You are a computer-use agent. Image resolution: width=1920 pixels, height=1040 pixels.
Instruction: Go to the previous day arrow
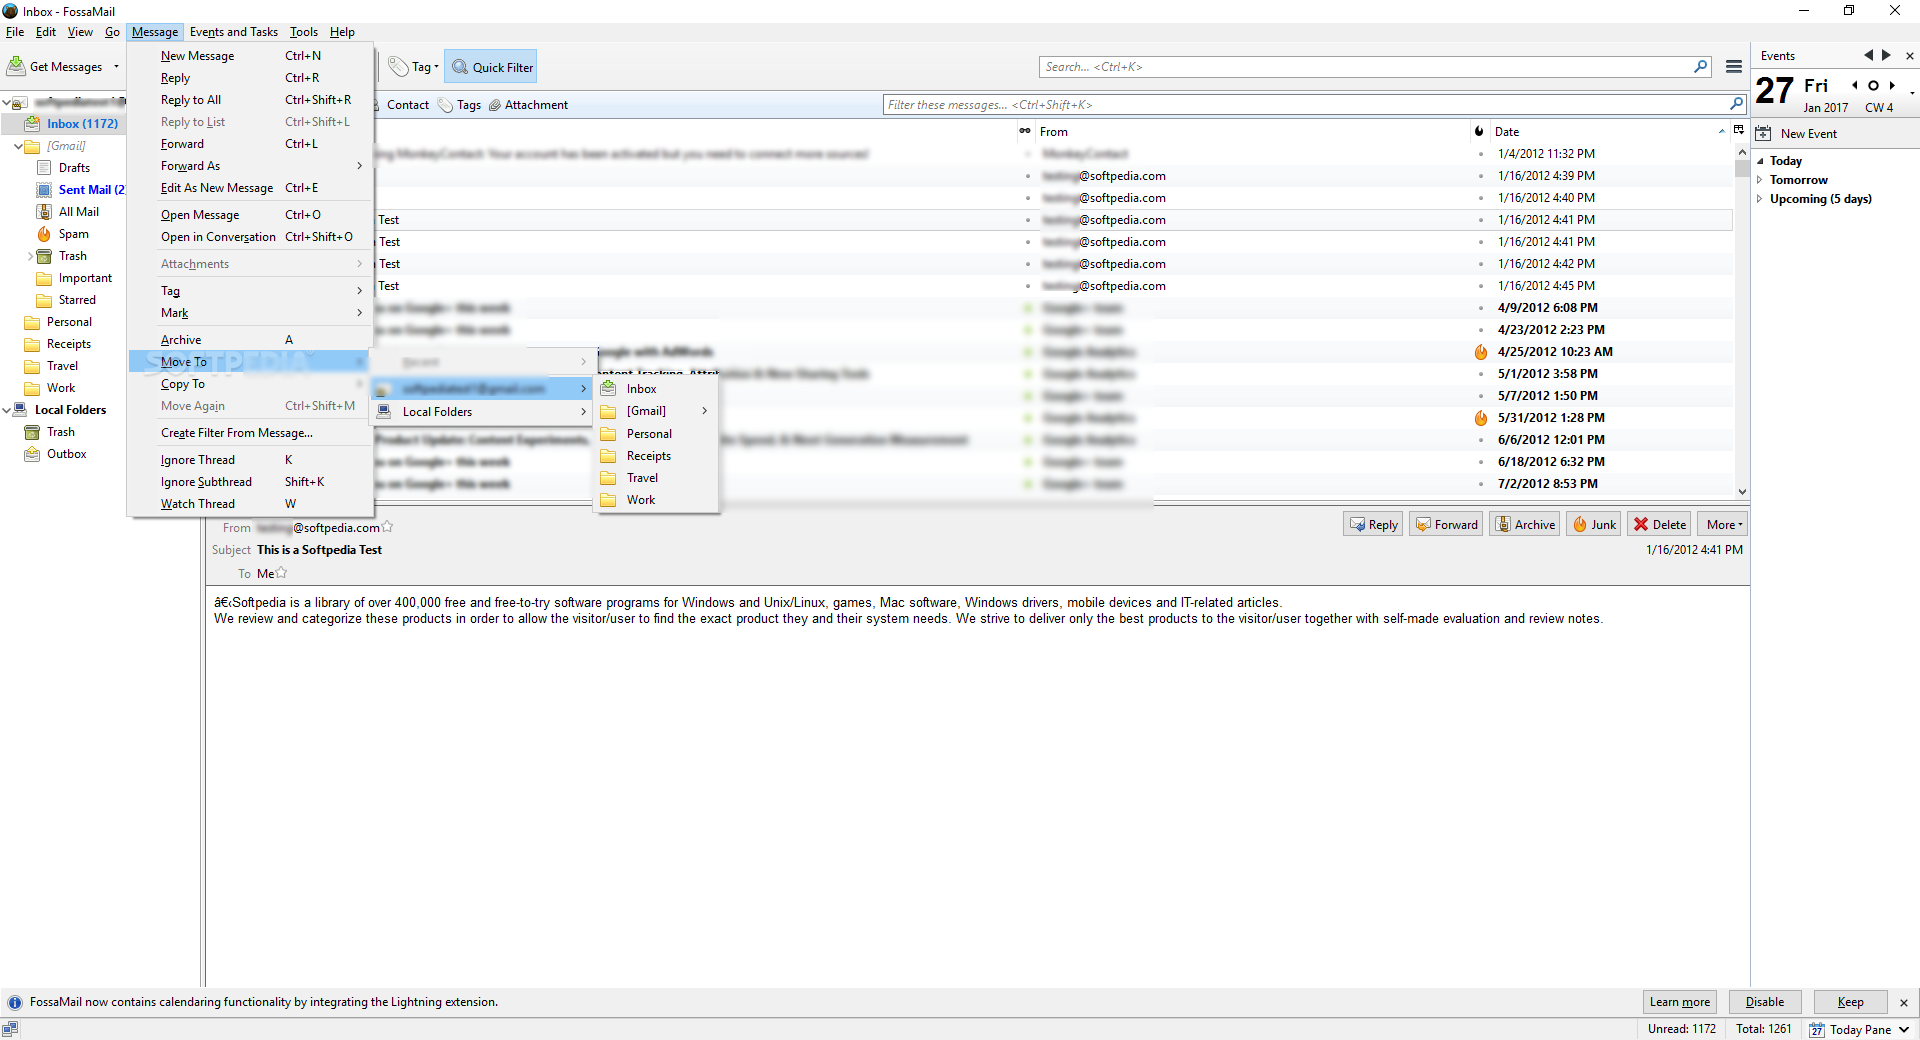[1855, 86]
